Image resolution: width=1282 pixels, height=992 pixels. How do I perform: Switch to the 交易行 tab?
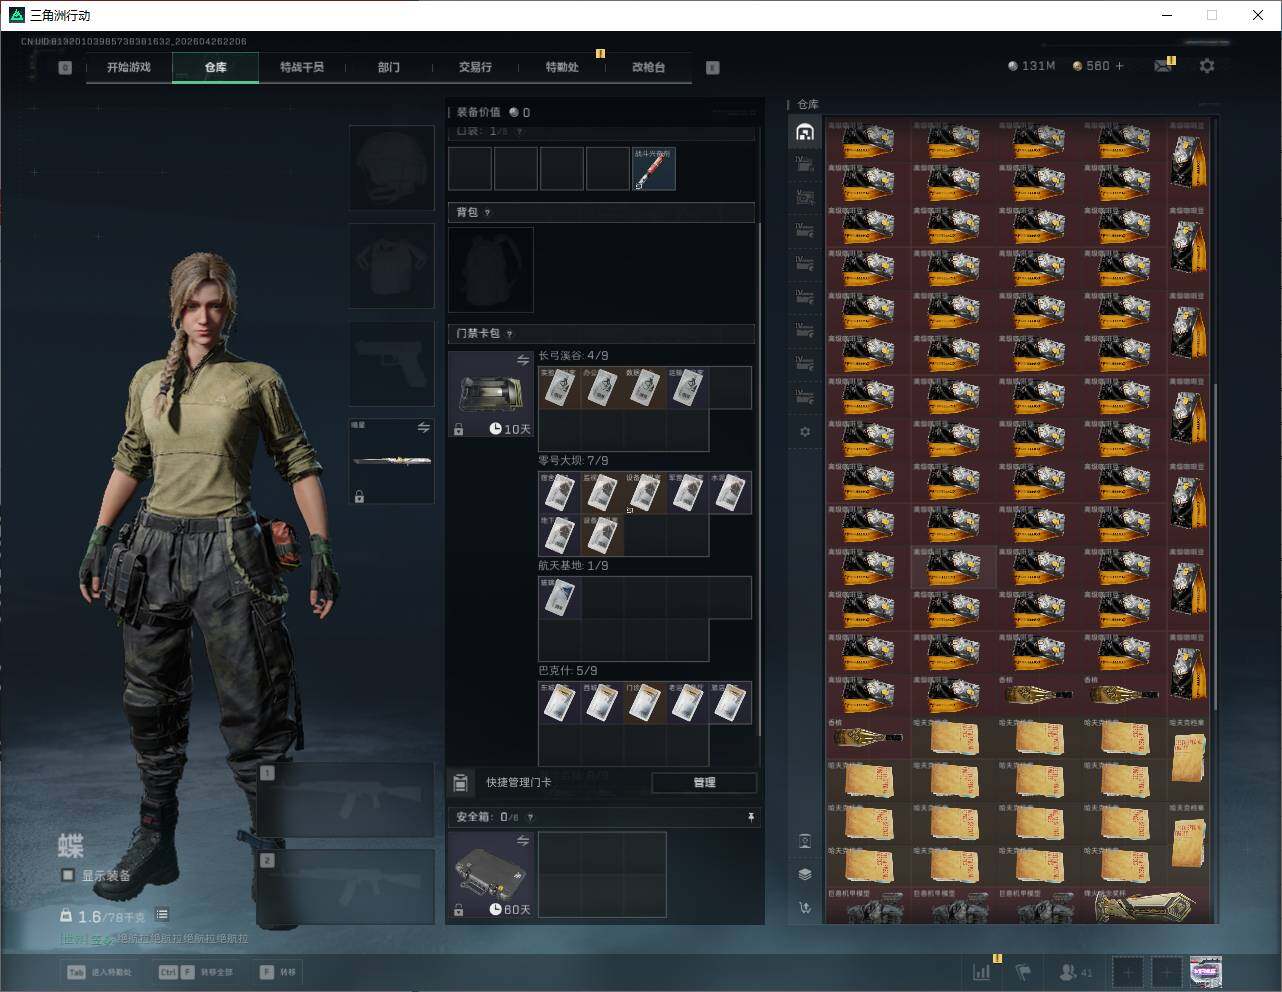[x=475, y=67]
